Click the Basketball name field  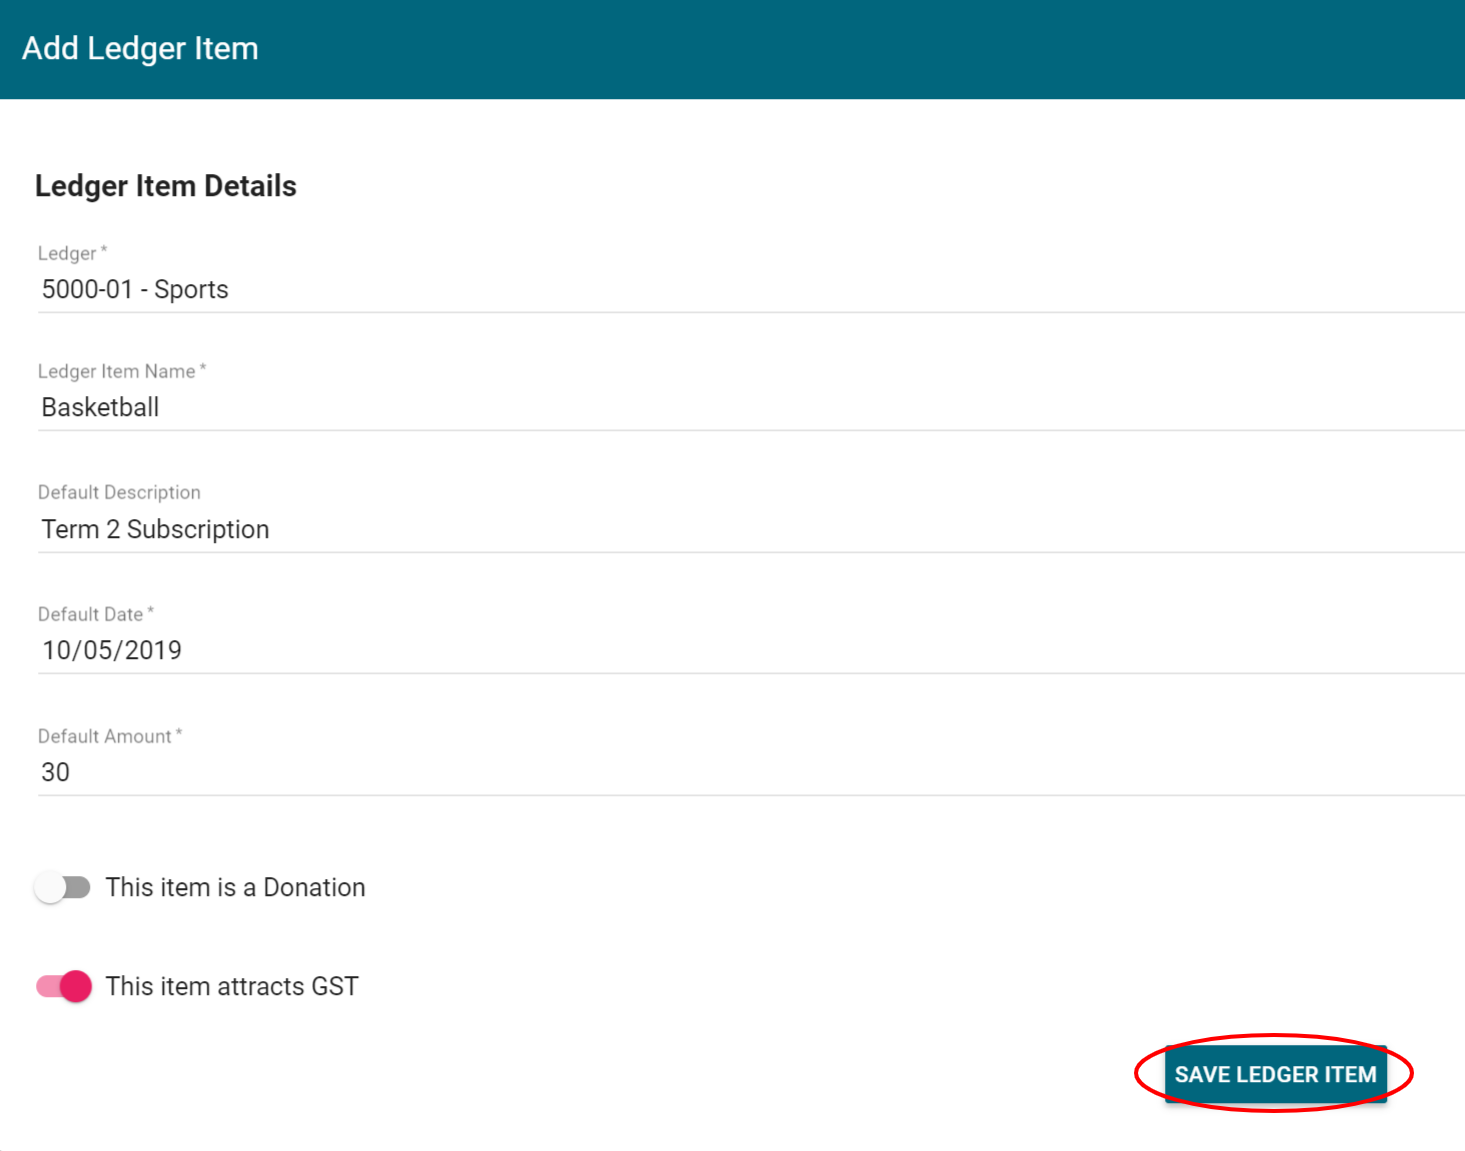tap(100, 407)
